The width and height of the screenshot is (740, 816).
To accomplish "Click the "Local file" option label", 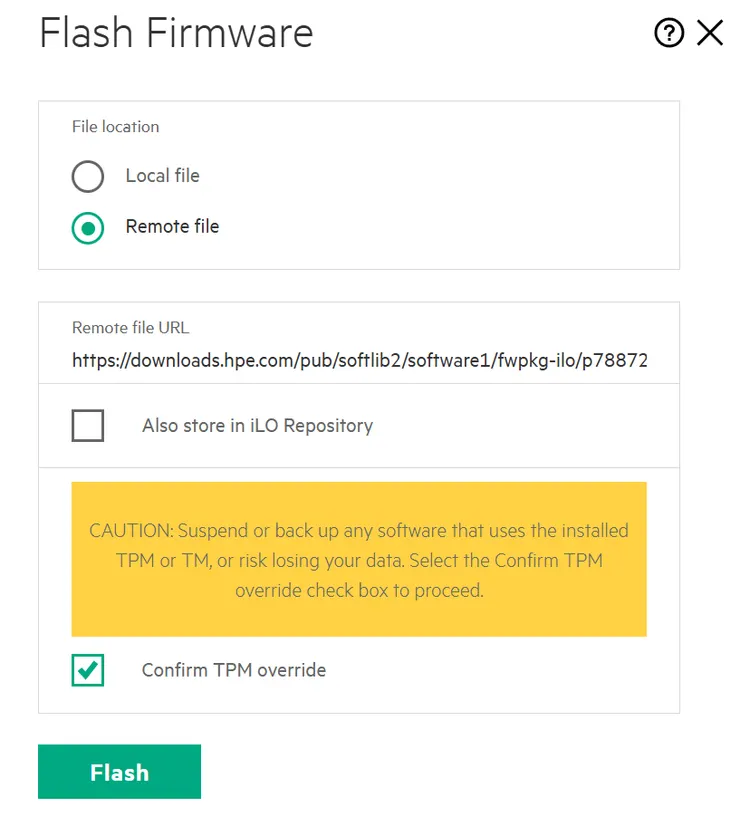I will (162, 176).
